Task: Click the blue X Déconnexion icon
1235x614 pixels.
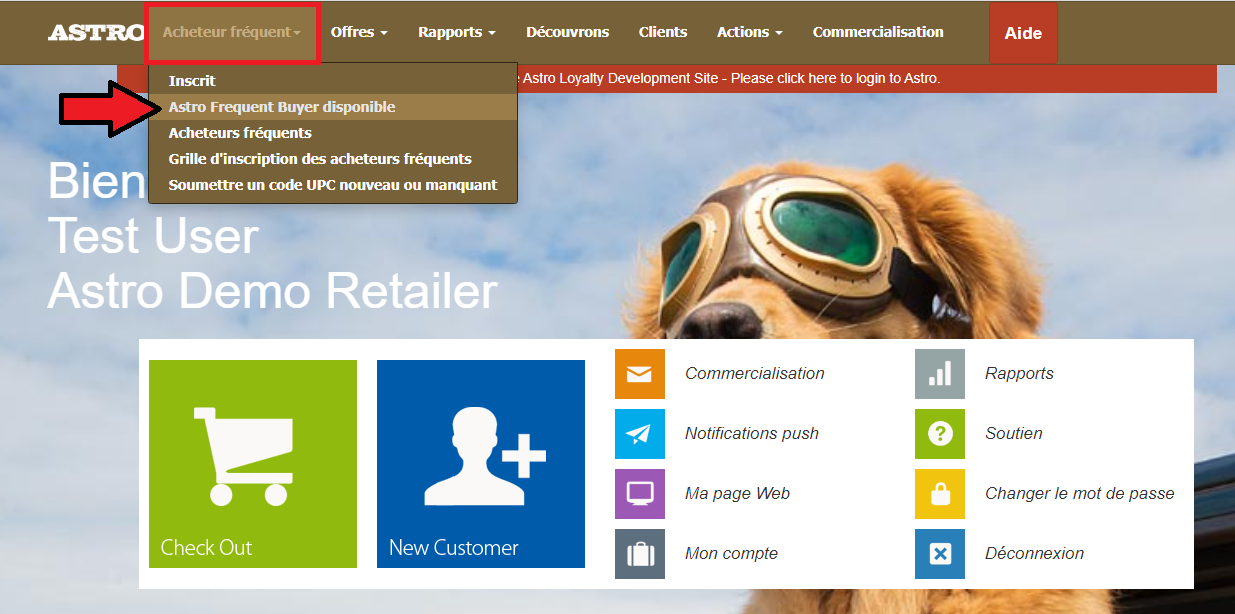Action: tap(939, 554)
